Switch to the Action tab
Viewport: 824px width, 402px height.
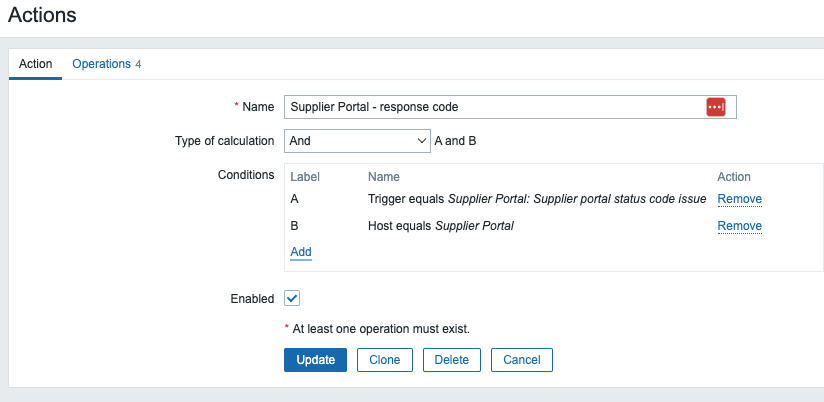36,64
